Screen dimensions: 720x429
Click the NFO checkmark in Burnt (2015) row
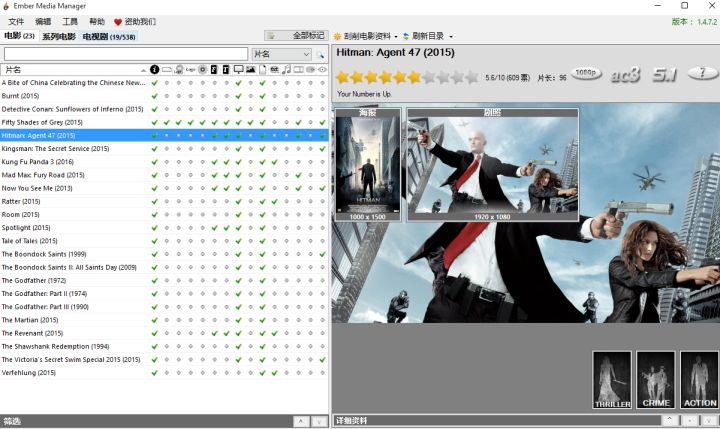point(155,96)
